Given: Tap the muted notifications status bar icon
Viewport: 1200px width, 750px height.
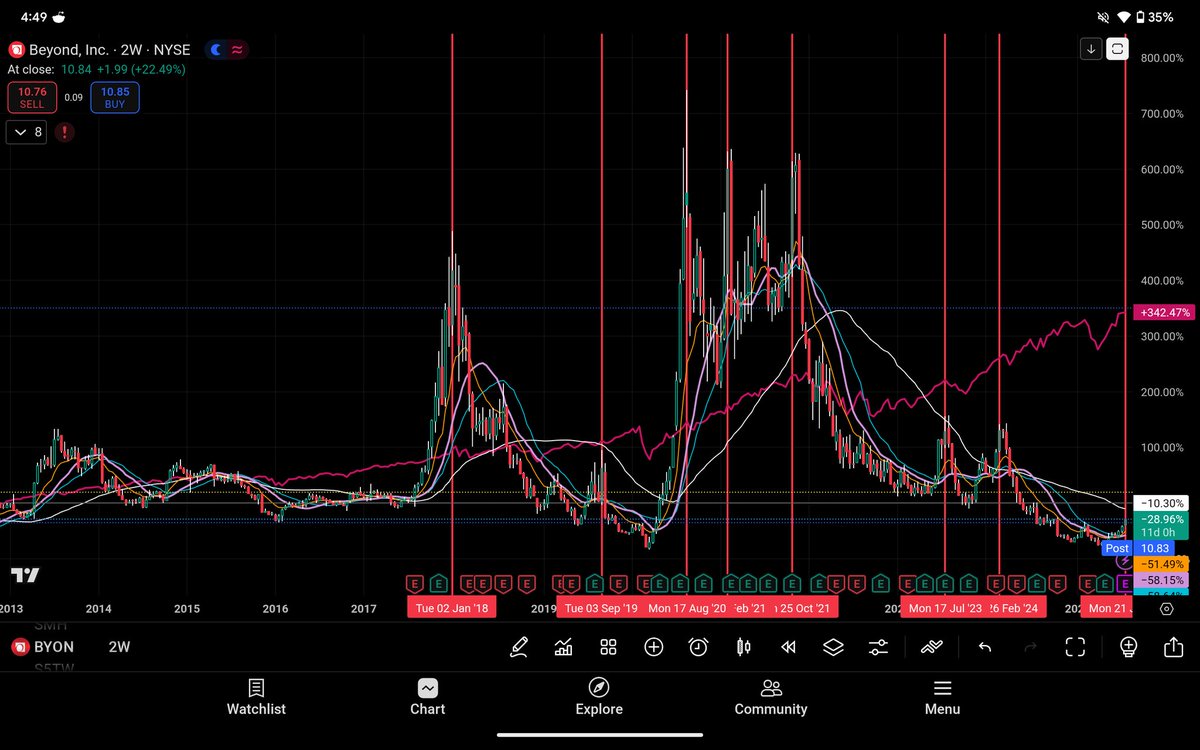Looking at the screenshot, I should [x=1103, y=17].
